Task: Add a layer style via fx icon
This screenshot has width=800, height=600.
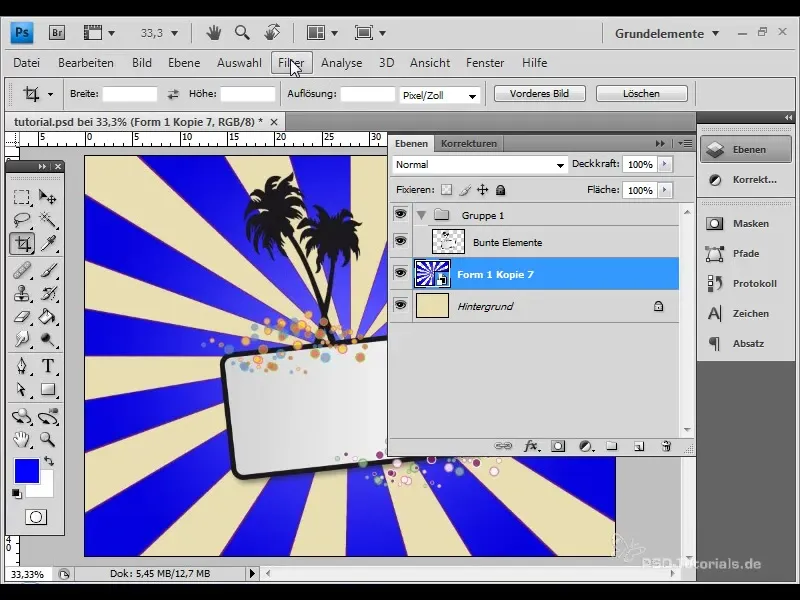Action: click(531, 446)
